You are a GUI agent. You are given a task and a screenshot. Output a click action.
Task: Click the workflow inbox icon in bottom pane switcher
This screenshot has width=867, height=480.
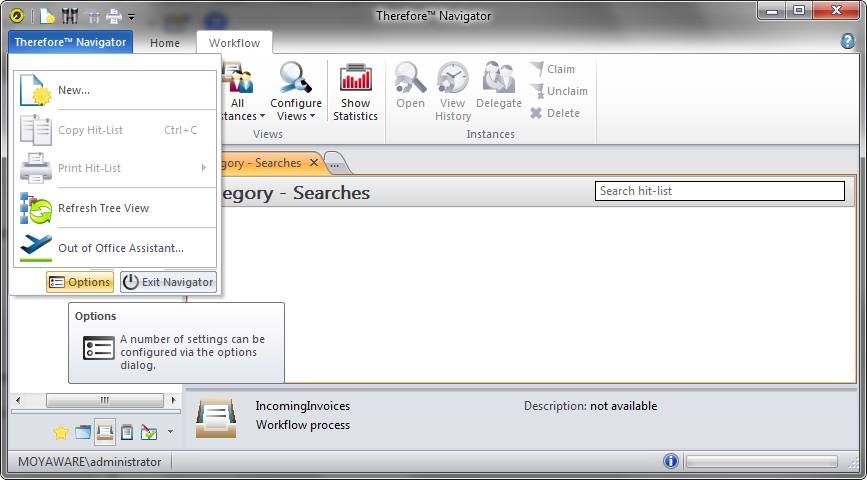pos(104,432)
